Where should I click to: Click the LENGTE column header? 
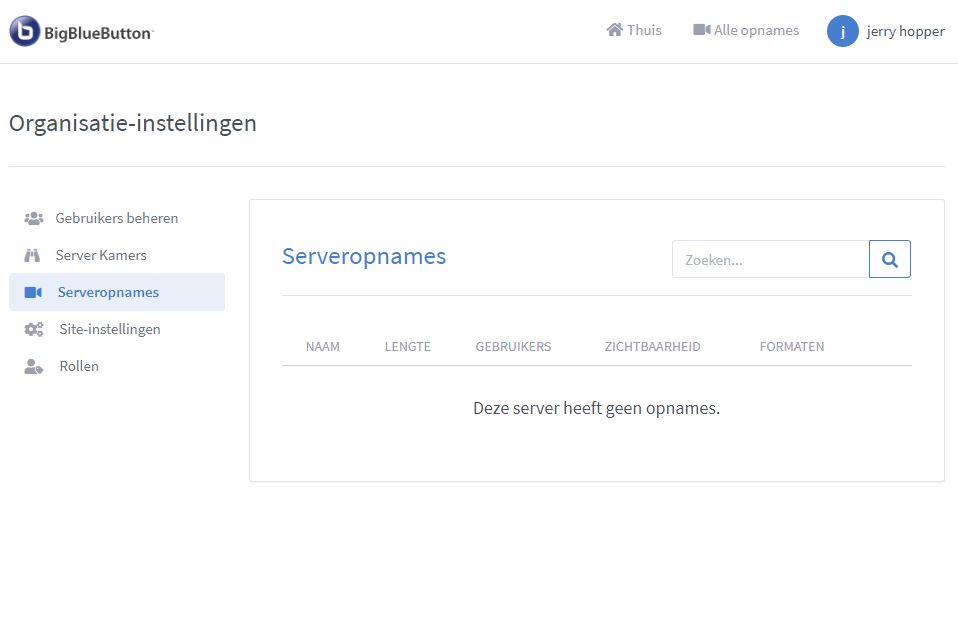[407, 347]
